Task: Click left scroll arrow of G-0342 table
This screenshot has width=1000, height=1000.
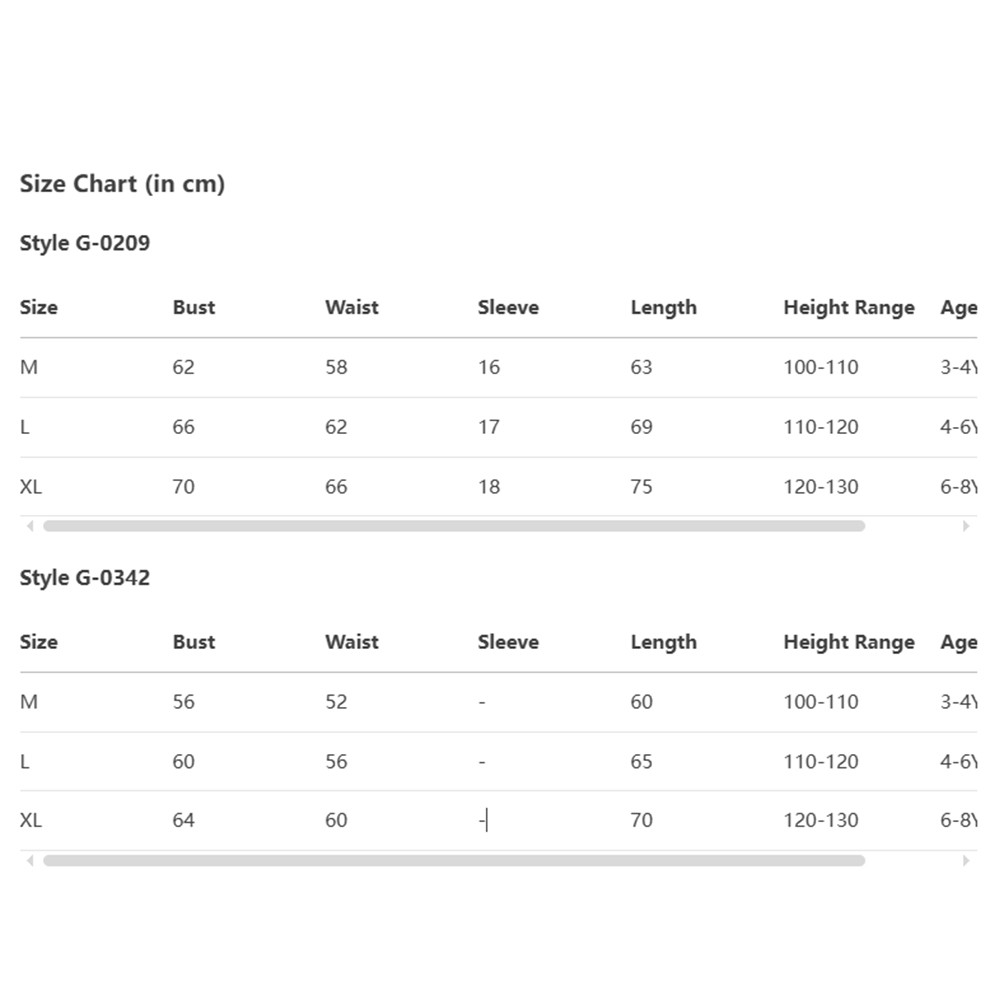Action: tap(29, 861)
